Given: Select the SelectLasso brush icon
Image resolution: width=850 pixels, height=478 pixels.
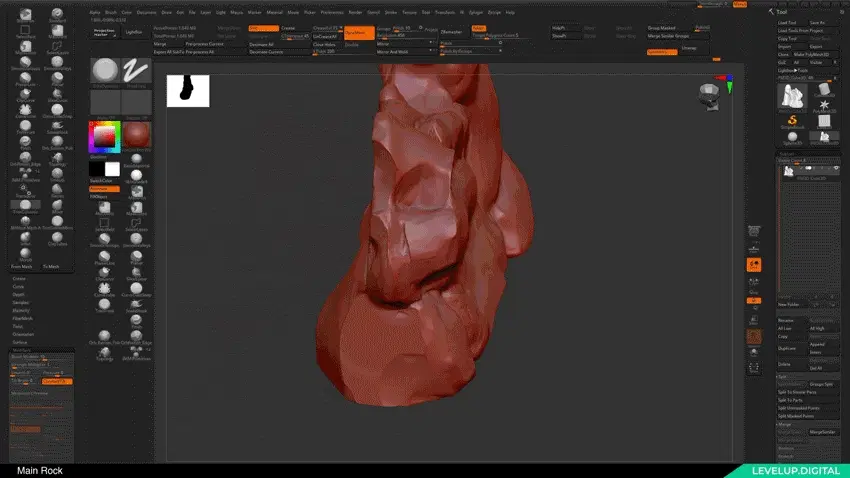Looking at the screenshot, I should click(57, 47).
